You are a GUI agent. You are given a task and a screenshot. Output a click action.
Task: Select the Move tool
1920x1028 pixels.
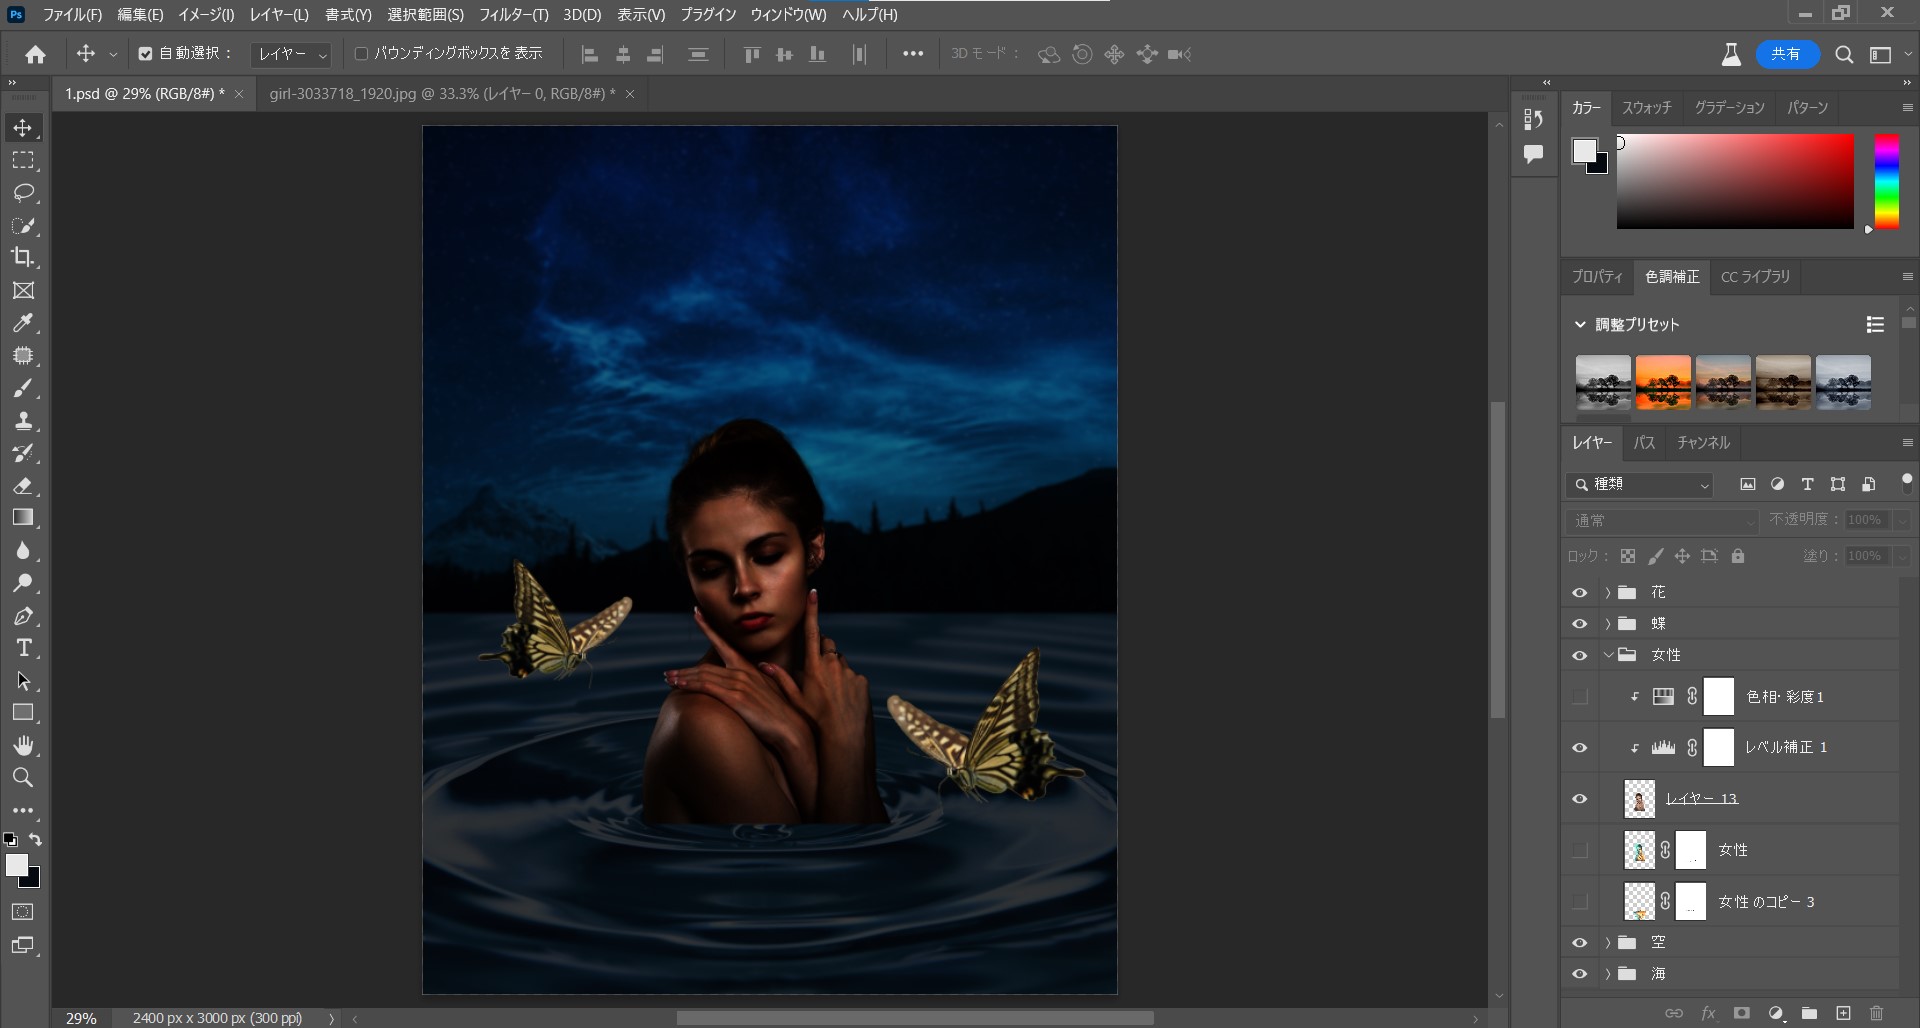pos(23,128)
